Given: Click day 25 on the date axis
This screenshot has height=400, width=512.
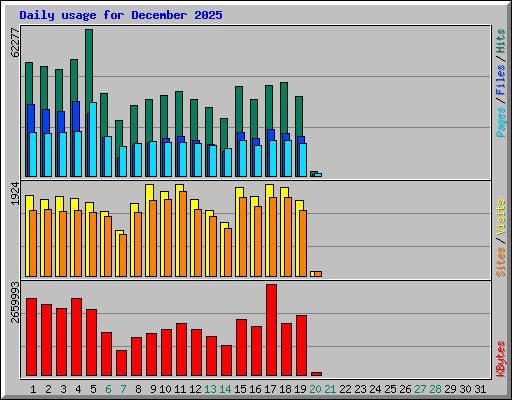Looking at the screenshot, I should pyautogui.click(x=390, y=389).
